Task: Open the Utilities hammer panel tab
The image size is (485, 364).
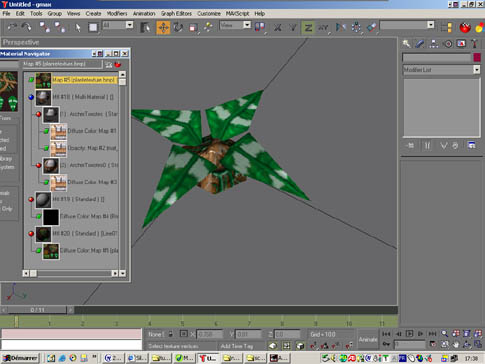Action: tap(474, 43)
